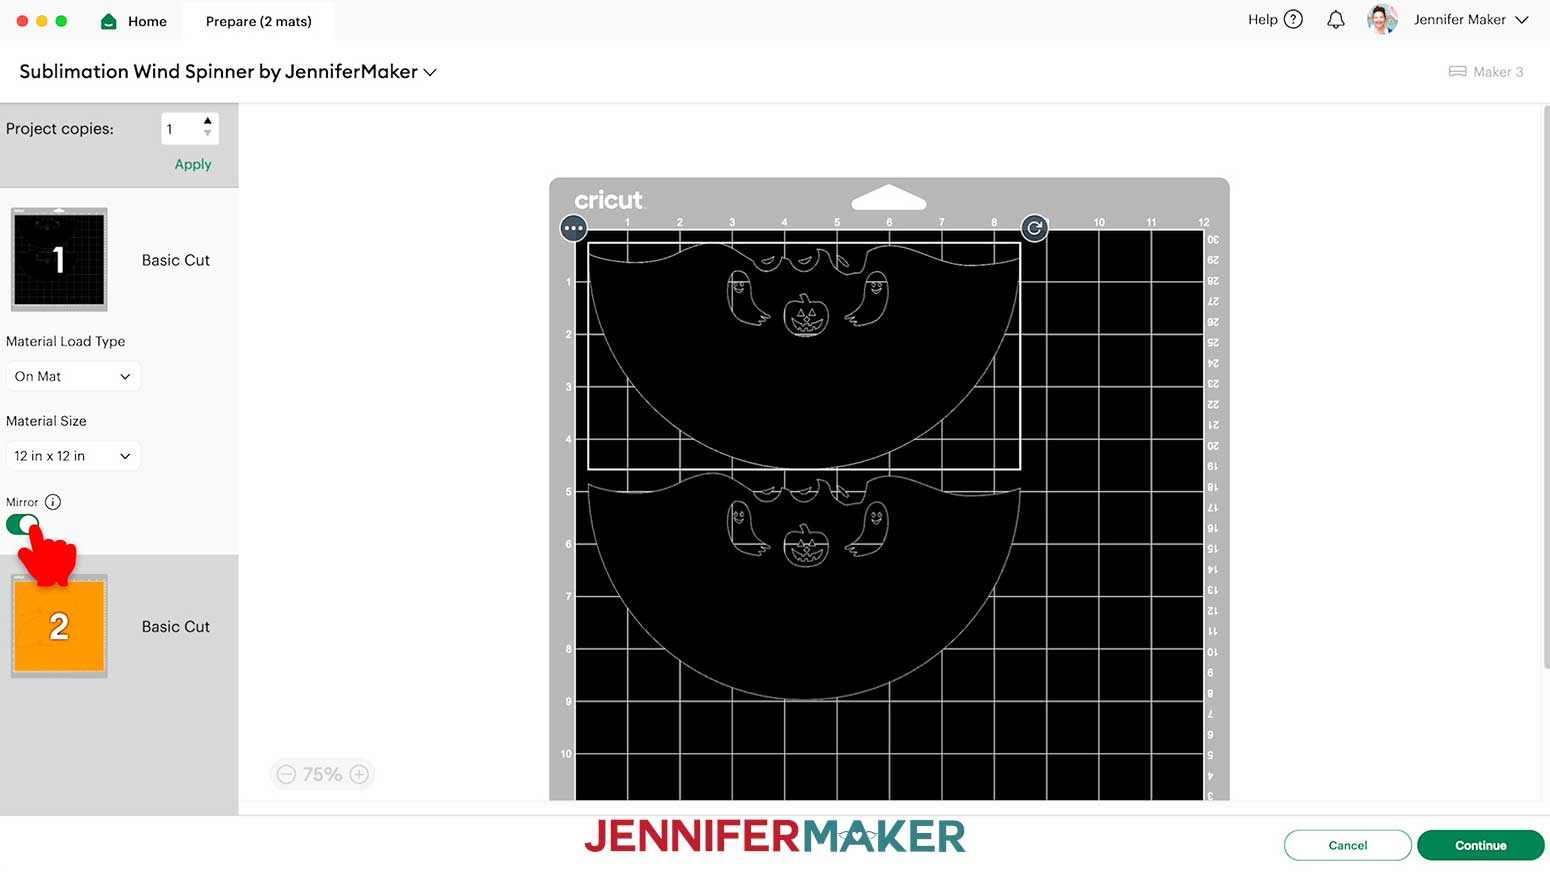Switch to Prepare (2 mats) tab
Viewport: 1550px width, 872px height.
pyautogui.click(x=258, y=21)
